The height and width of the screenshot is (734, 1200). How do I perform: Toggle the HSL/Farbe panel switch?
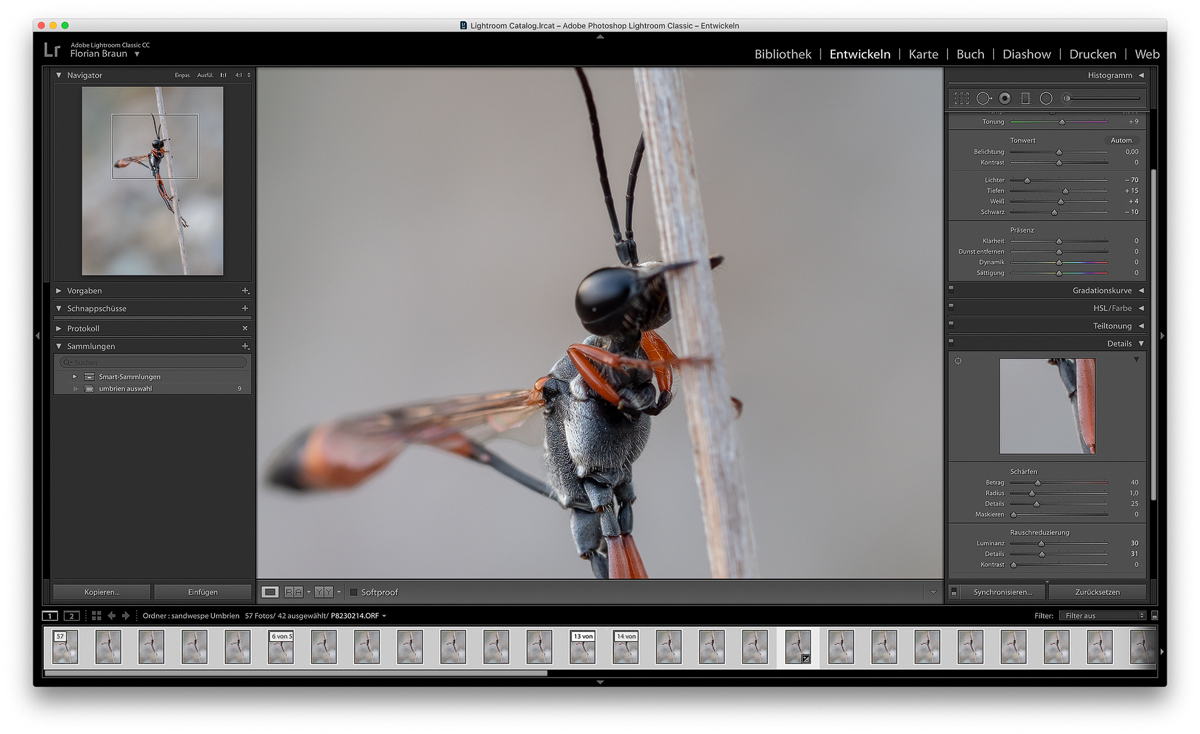(951, 308)
